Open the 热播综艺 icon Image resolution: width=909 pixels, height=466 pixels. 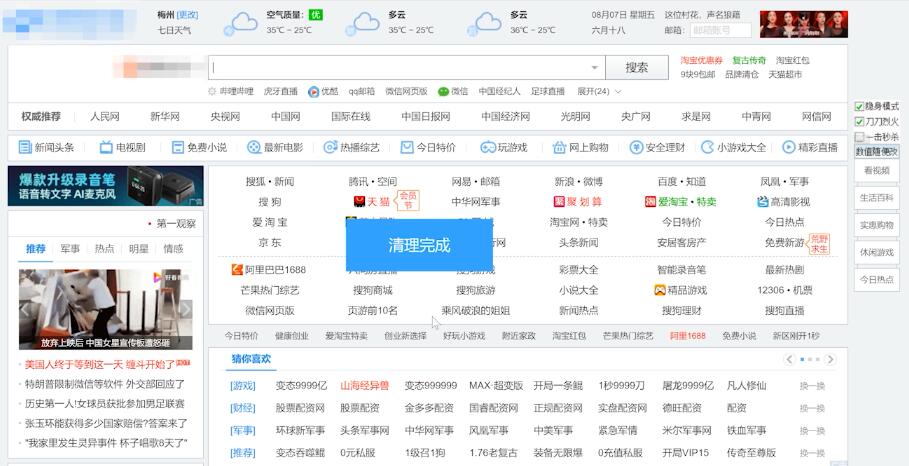click(330, 147)
